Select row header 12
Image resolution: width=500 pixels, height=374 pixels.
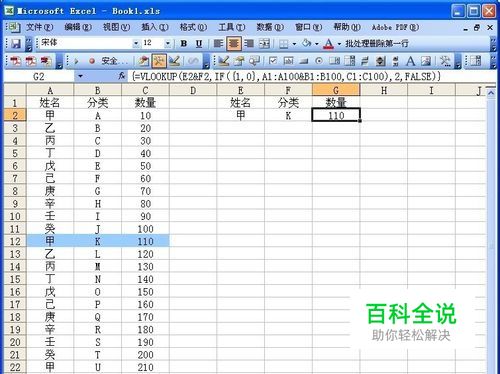15,241
